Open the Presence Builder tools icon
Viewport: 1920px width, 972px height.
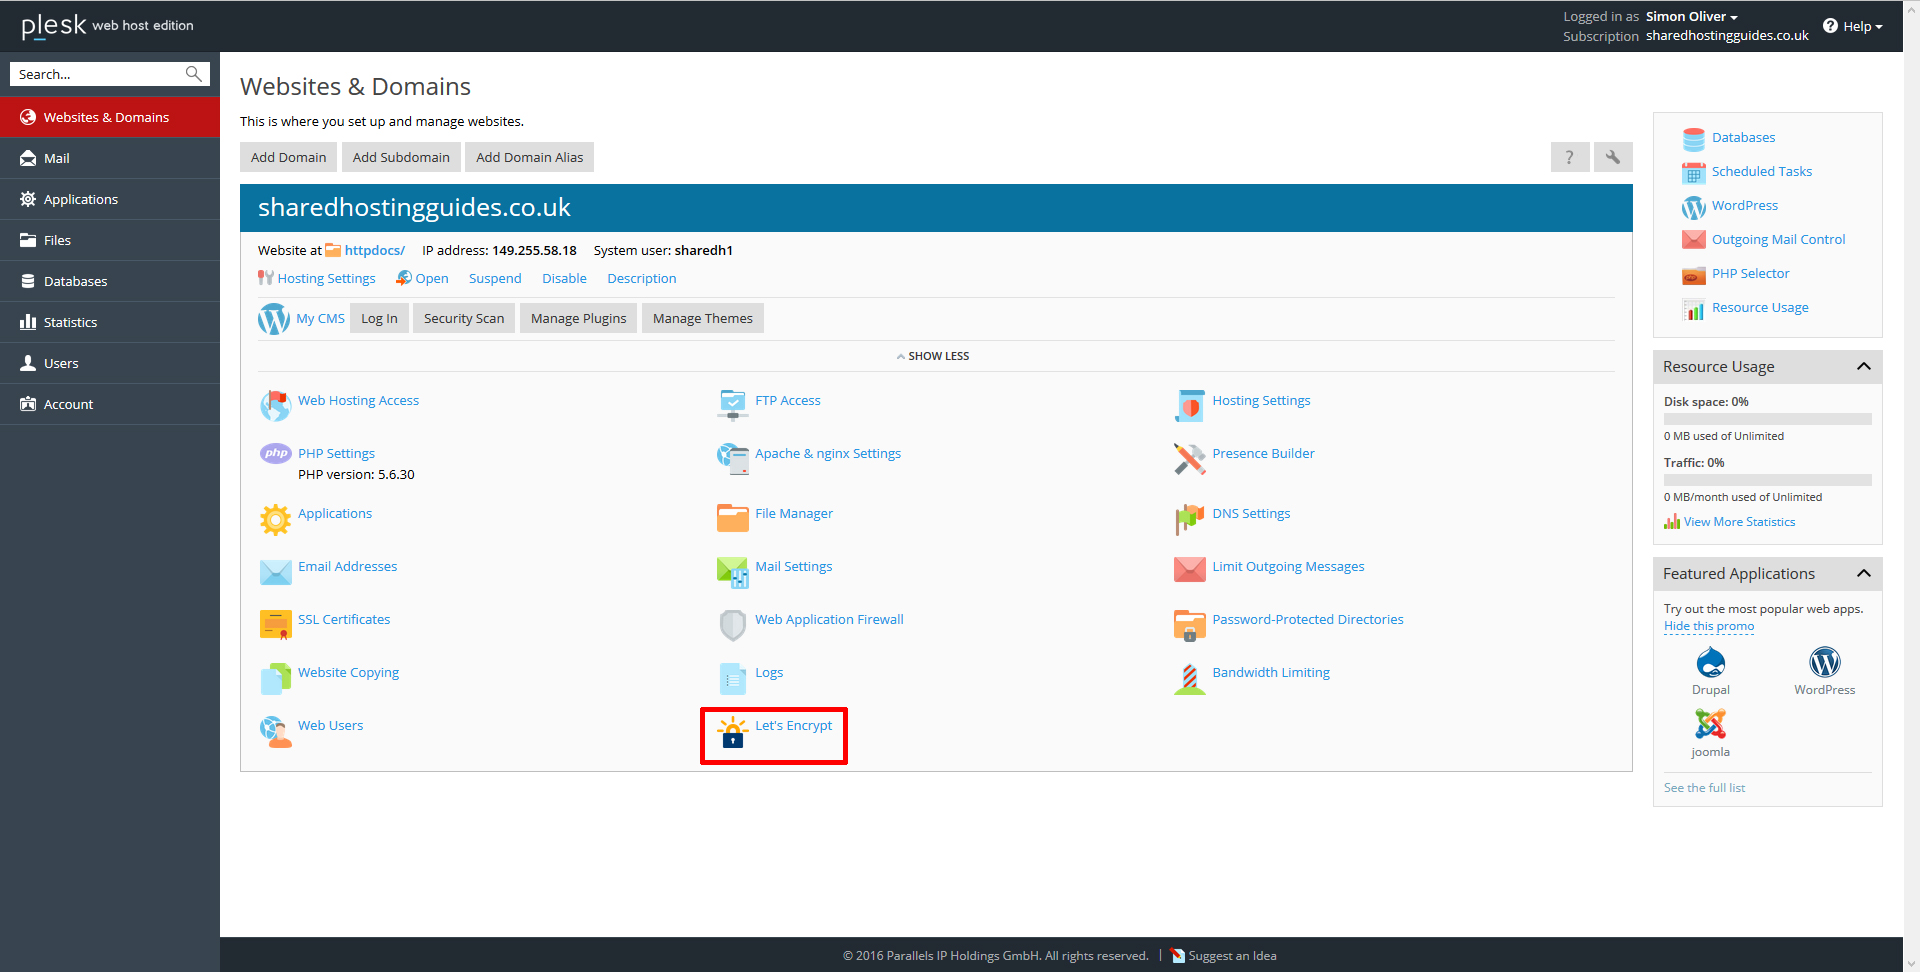[1189, 458]
